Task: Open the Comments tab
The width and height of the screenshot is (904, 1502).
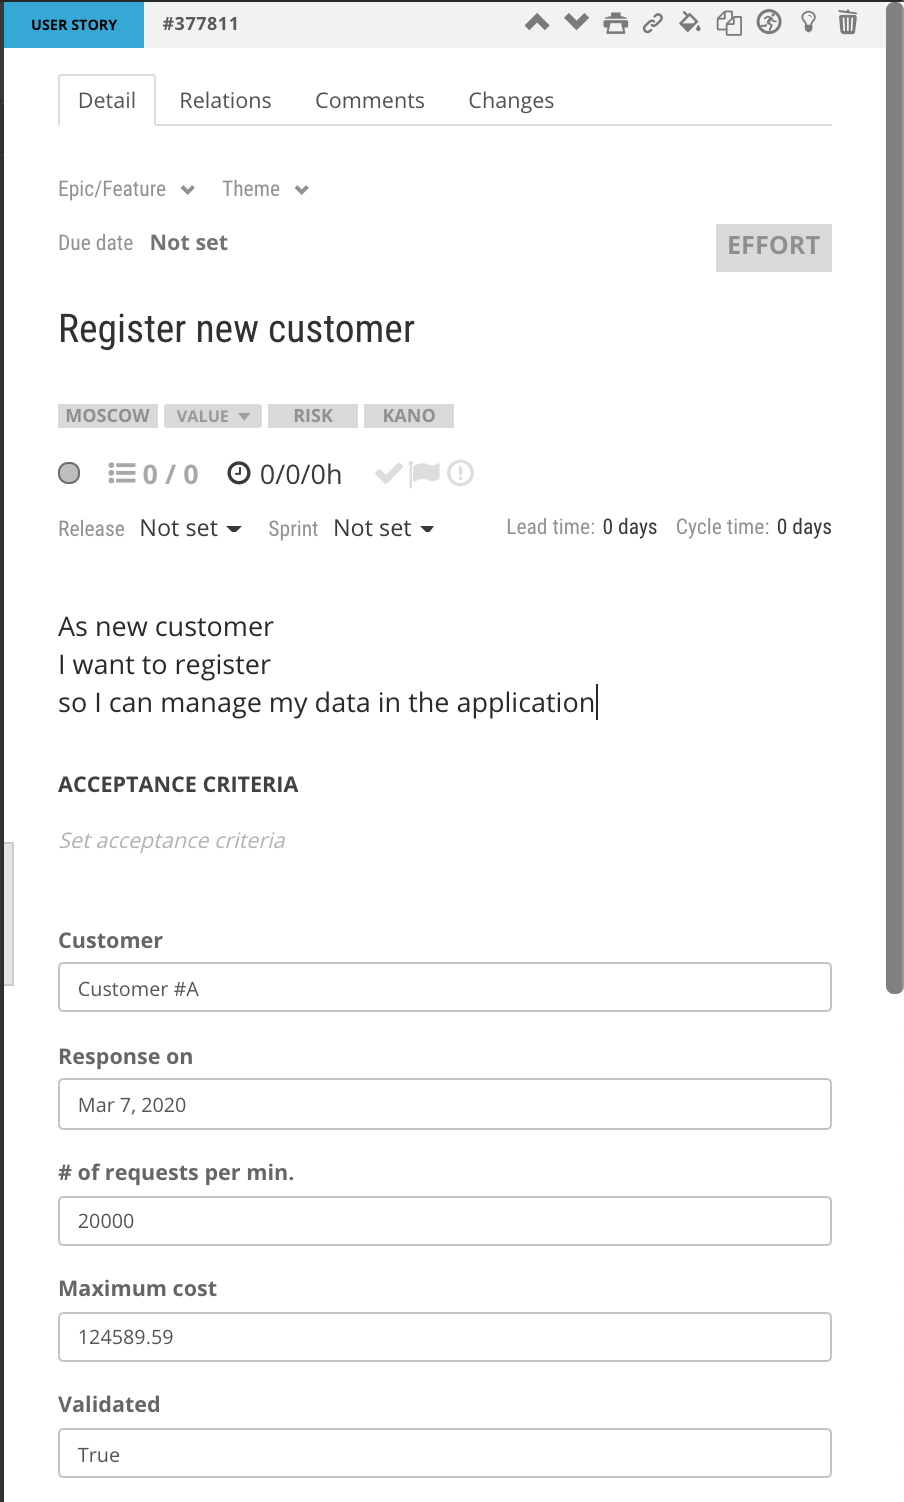Action: pos(370,100)
